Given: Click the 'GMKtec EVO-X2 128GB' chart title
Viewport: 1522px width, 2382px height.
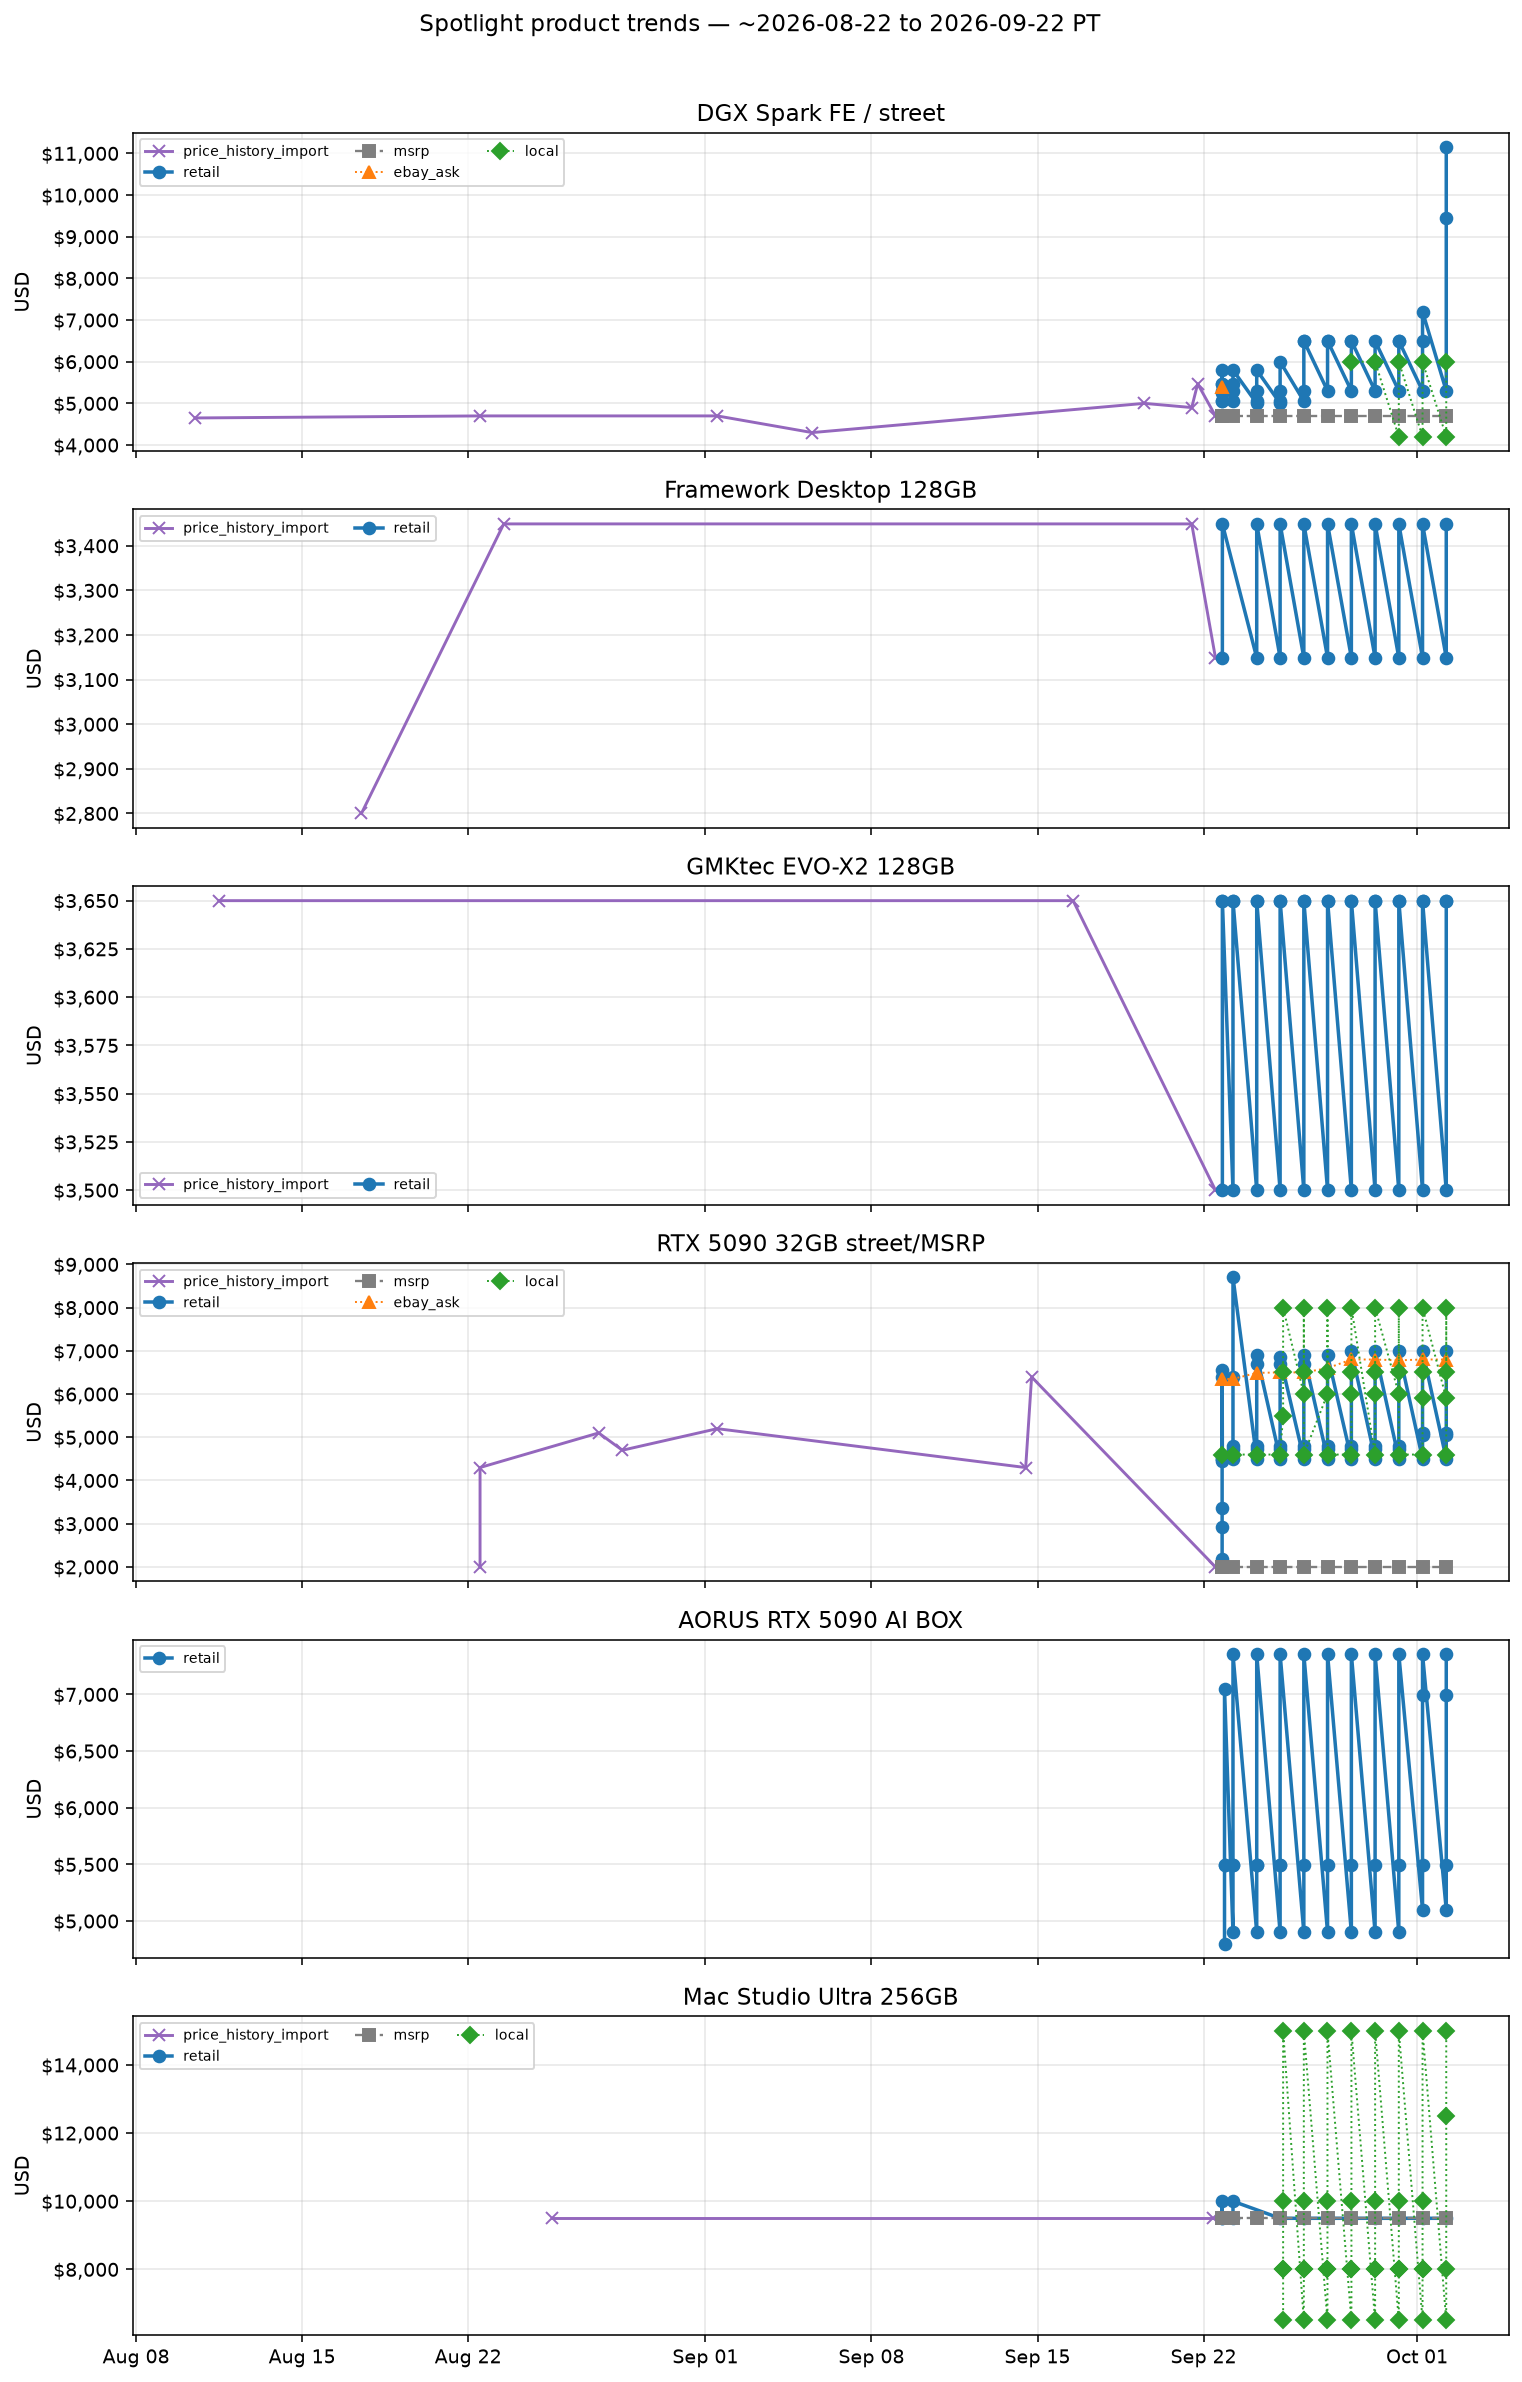Looking at the screenshot, I should 820,867.
